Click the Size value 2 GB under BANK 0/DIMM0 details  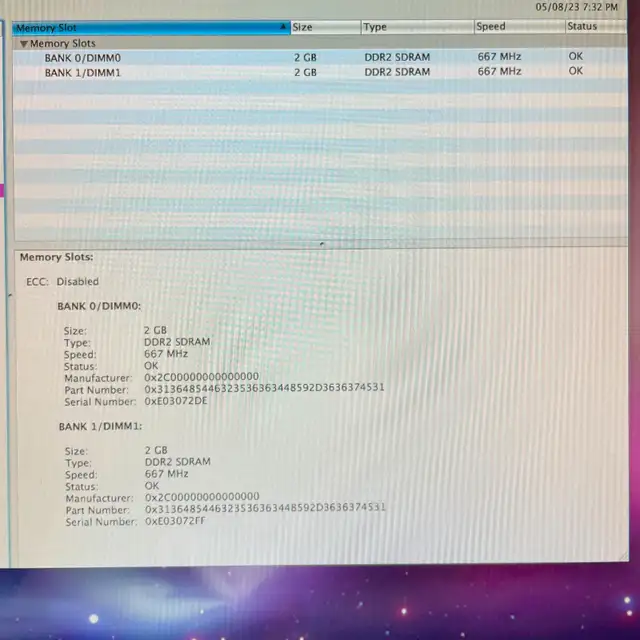coord(155,330)
